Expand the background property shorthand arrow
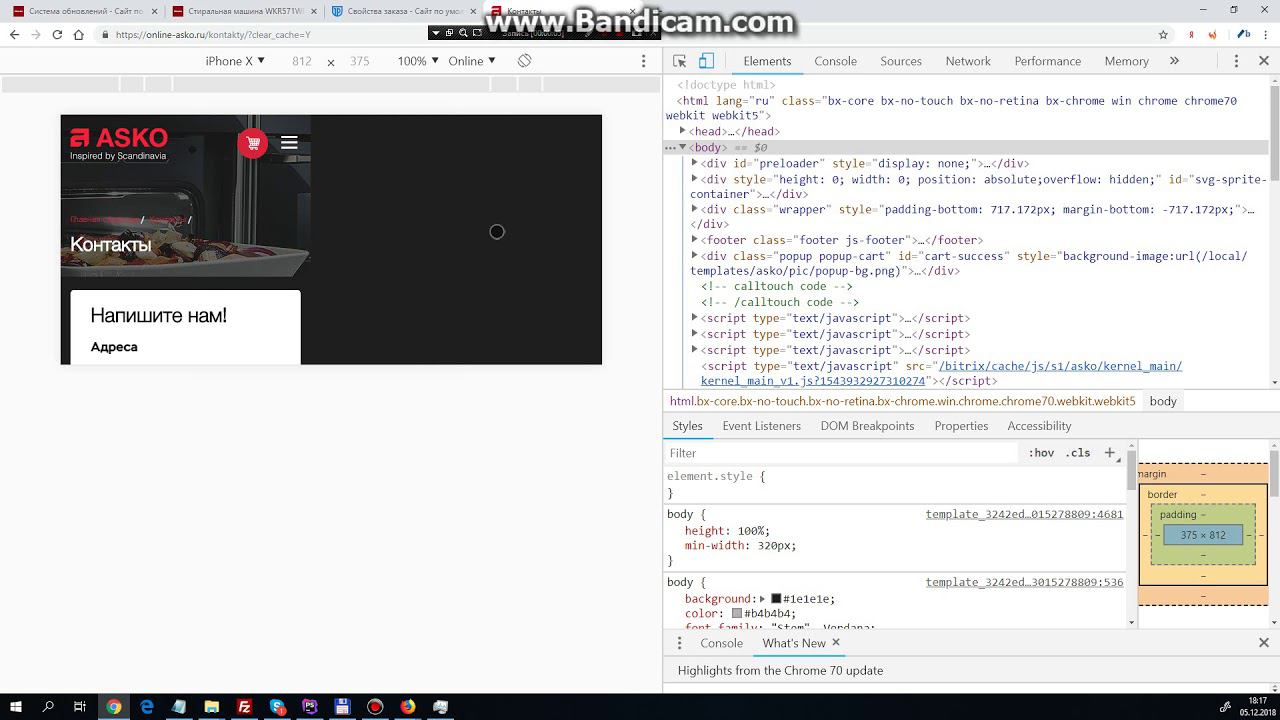 tap(763, 599)
